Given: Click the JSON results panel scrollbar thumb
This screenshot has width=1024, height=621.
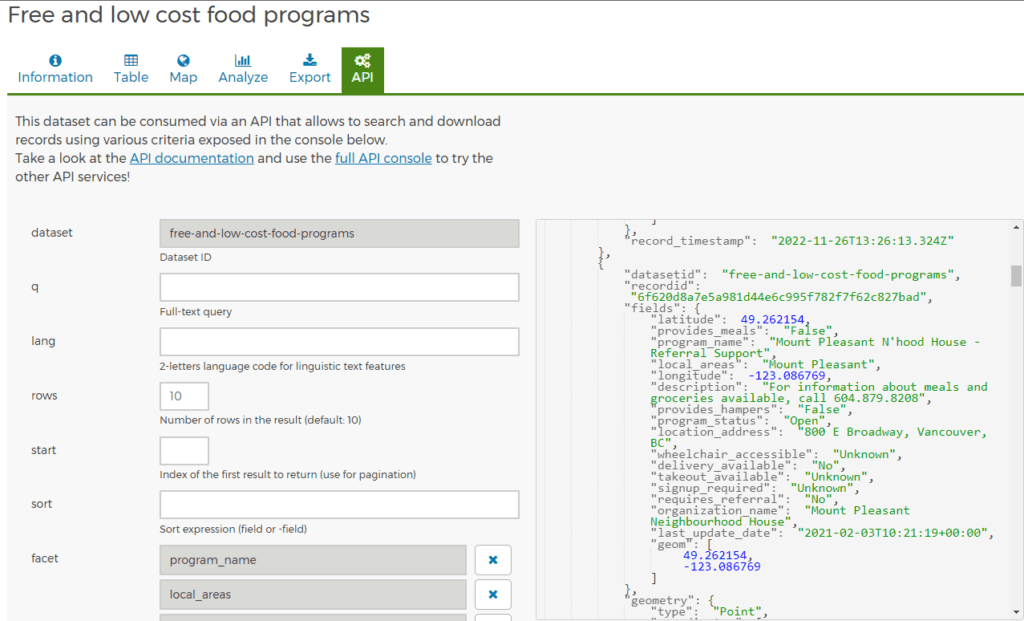Looking at the screenshot, I should click(x=1016, y=275).
